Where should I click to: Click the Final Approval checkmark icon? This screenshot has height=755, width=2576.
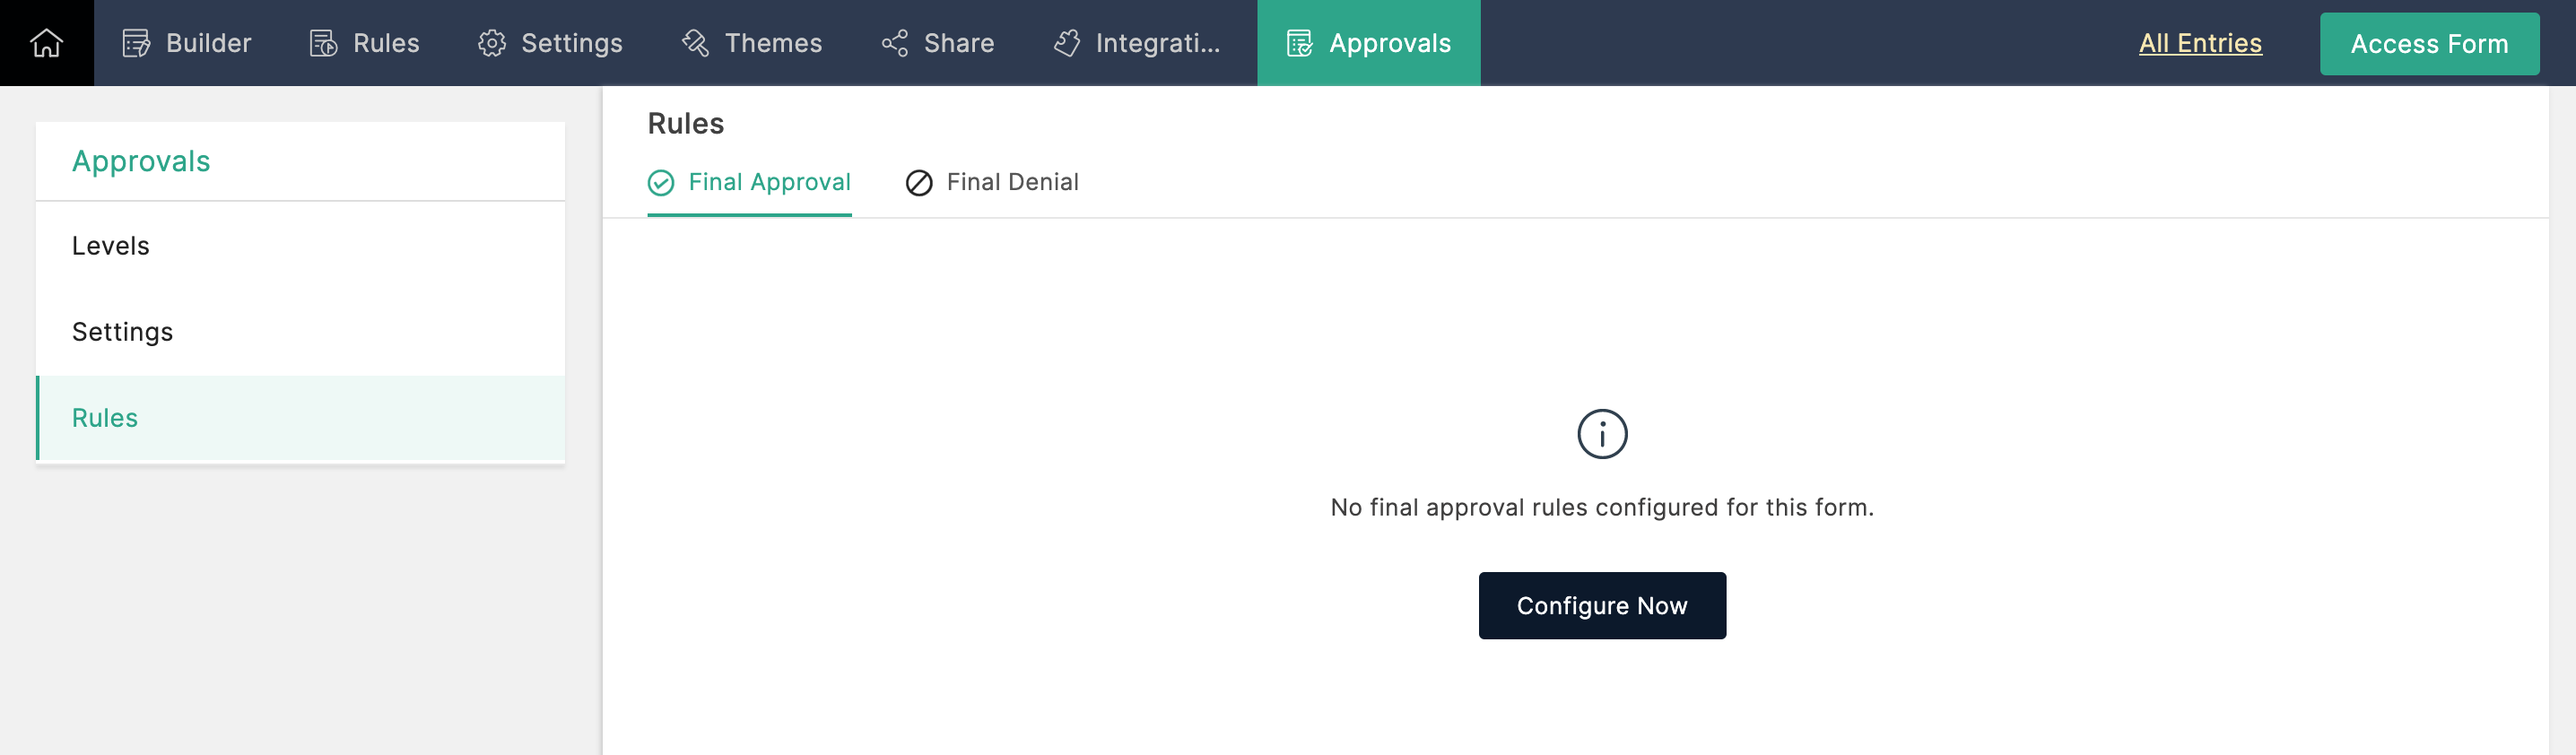661,182
